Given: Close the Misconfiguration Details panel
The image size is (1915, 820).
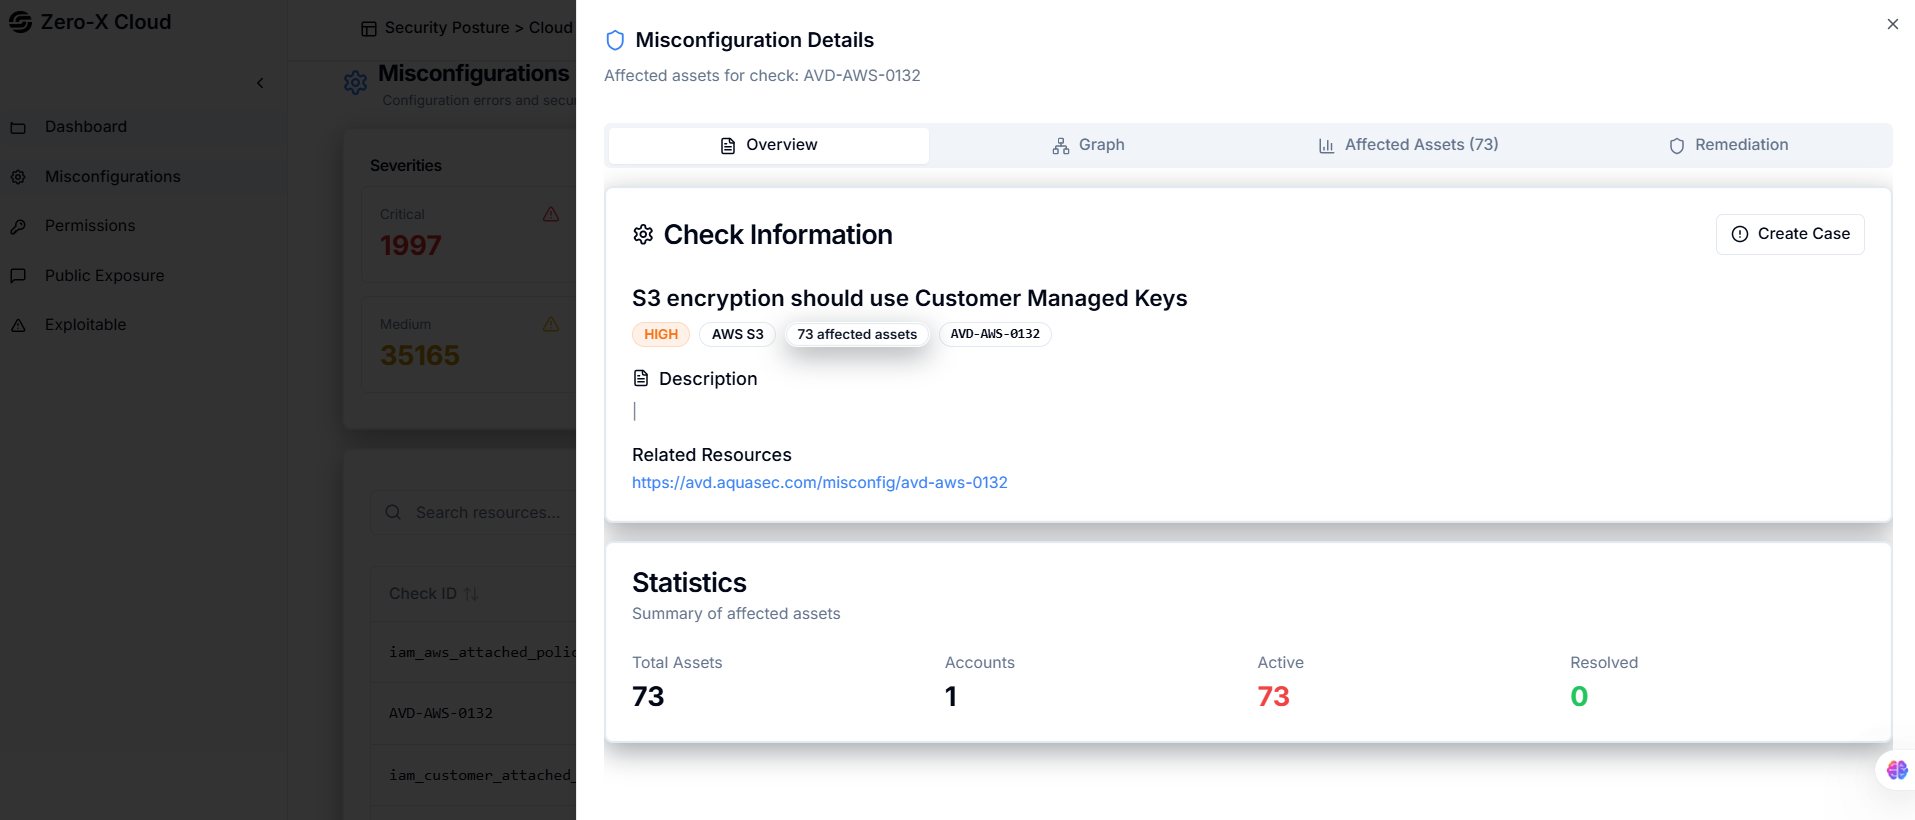Looking at the screenshot, I should pos(1892,24).
